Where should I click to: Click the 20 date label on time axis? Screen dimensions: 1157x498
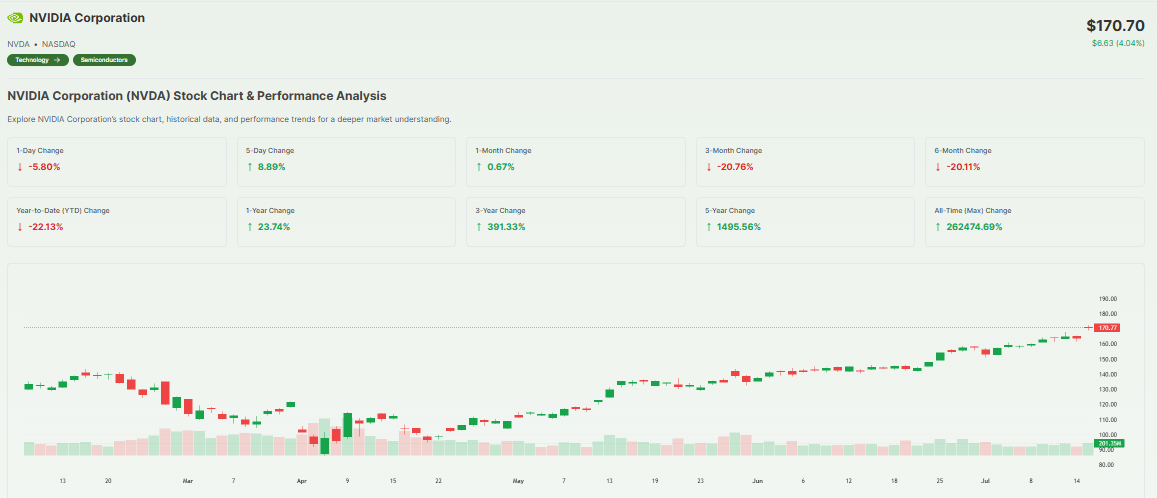[x=108, y=480]
